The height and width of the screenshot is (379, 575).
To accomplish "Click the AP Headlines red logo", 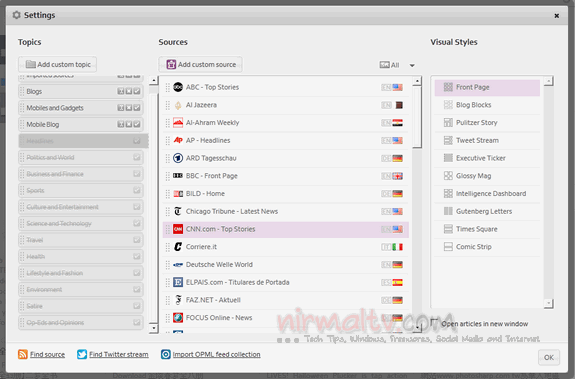I will click(178, 140).
